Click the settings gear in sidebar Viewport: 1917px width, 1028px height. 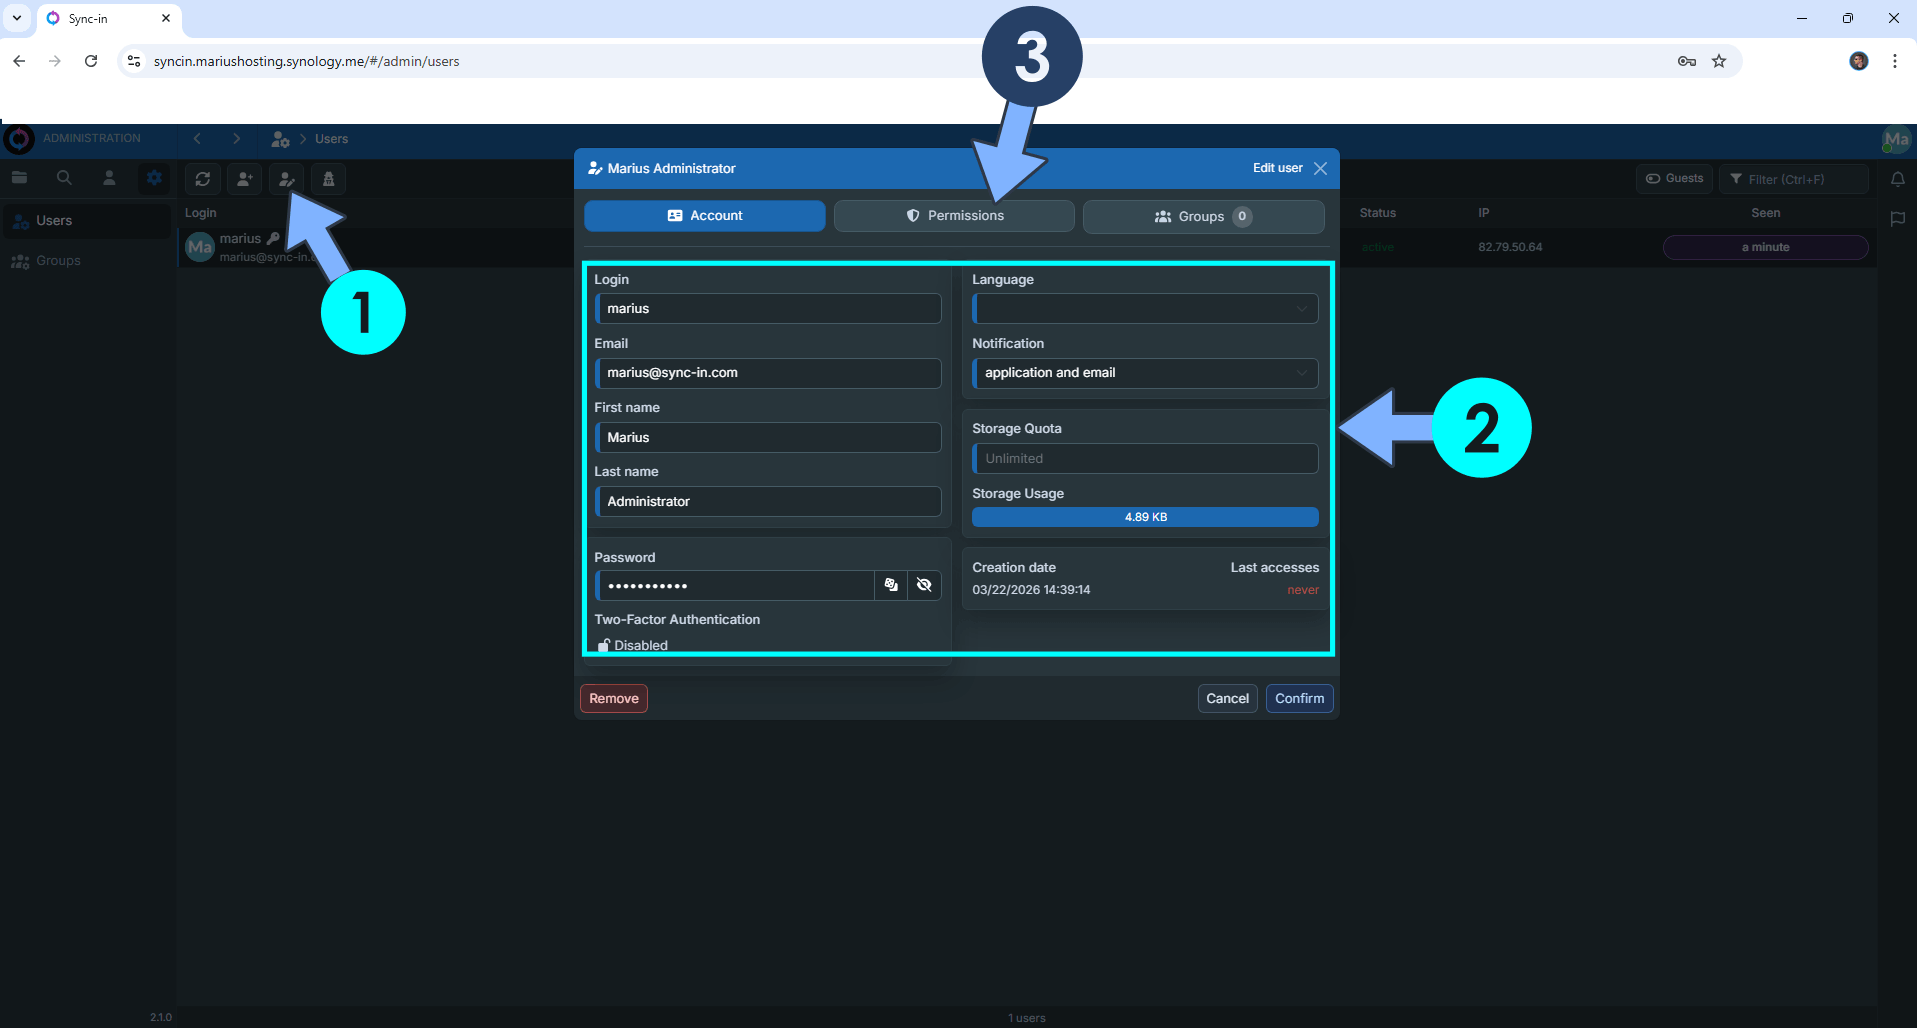(x=154, y=177)
